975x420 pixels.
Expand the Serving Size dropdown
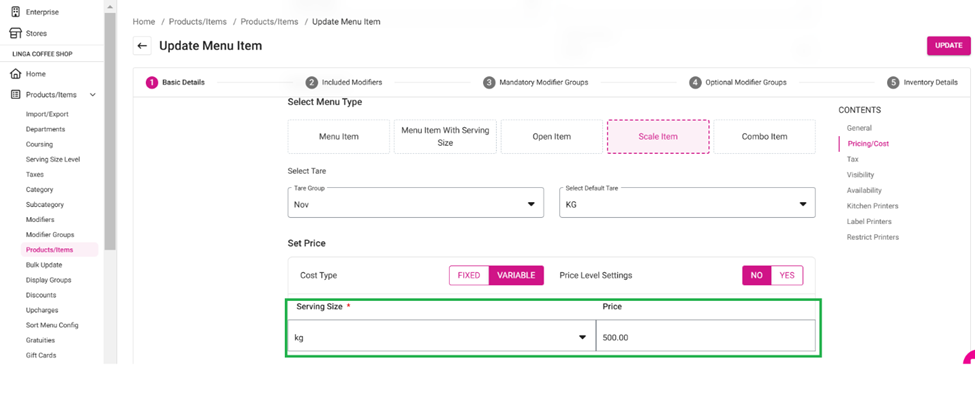tap(582, 338)
